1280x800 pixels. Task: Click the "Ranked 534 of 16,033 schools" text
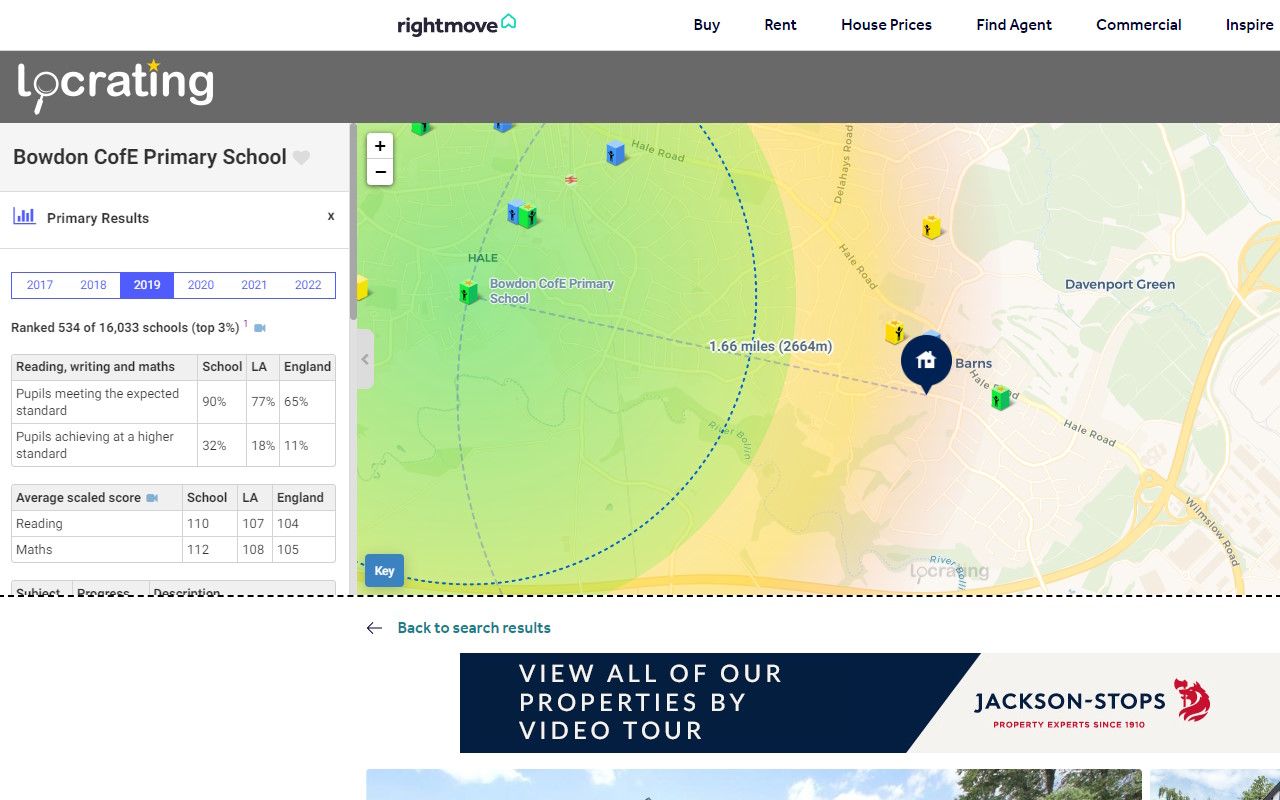click(x=99, y=328)
